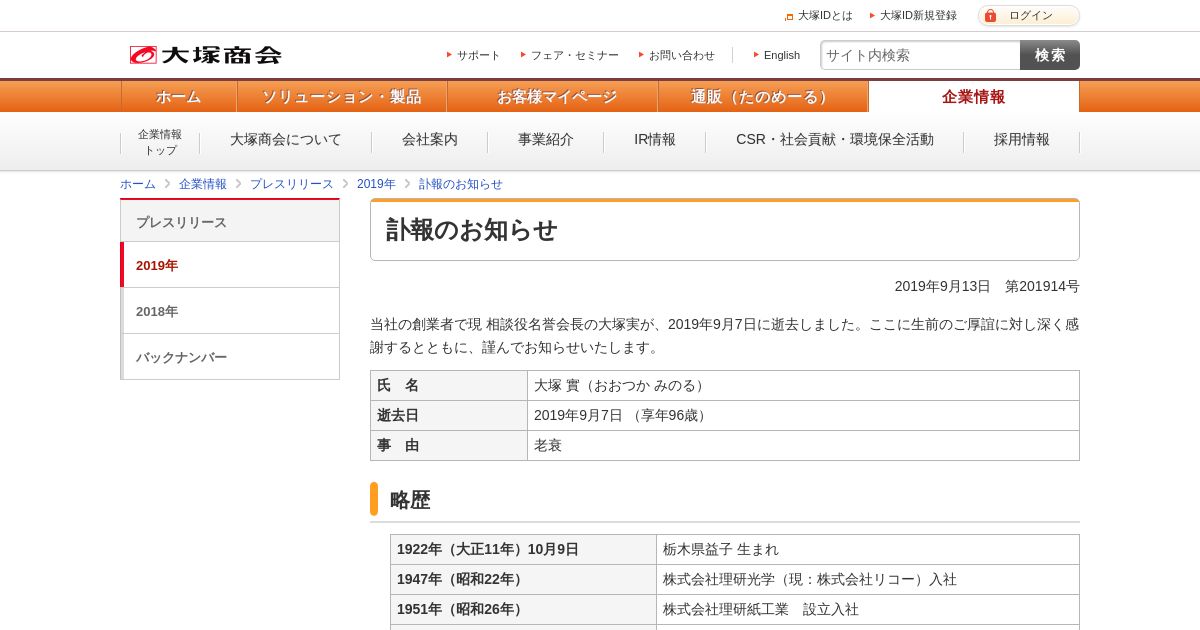Screen dimensions: 1200x630
Task: Click the 株式会社理研紙工業 設立入社 cell
Action: 868,610
